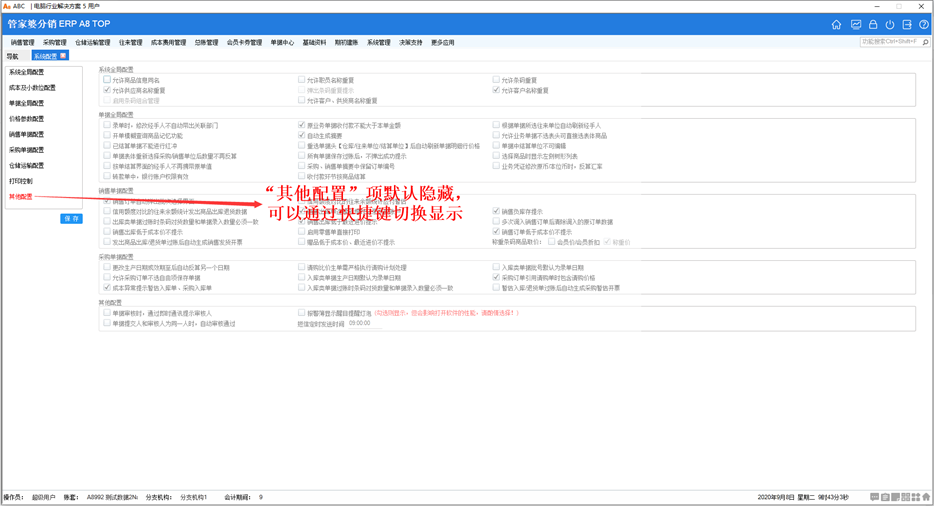Screen dimensions: 934x506
Task: Uncheck 允许客户名称重复 checkbox
Action: pyautogui.click(x=496, y=90)
